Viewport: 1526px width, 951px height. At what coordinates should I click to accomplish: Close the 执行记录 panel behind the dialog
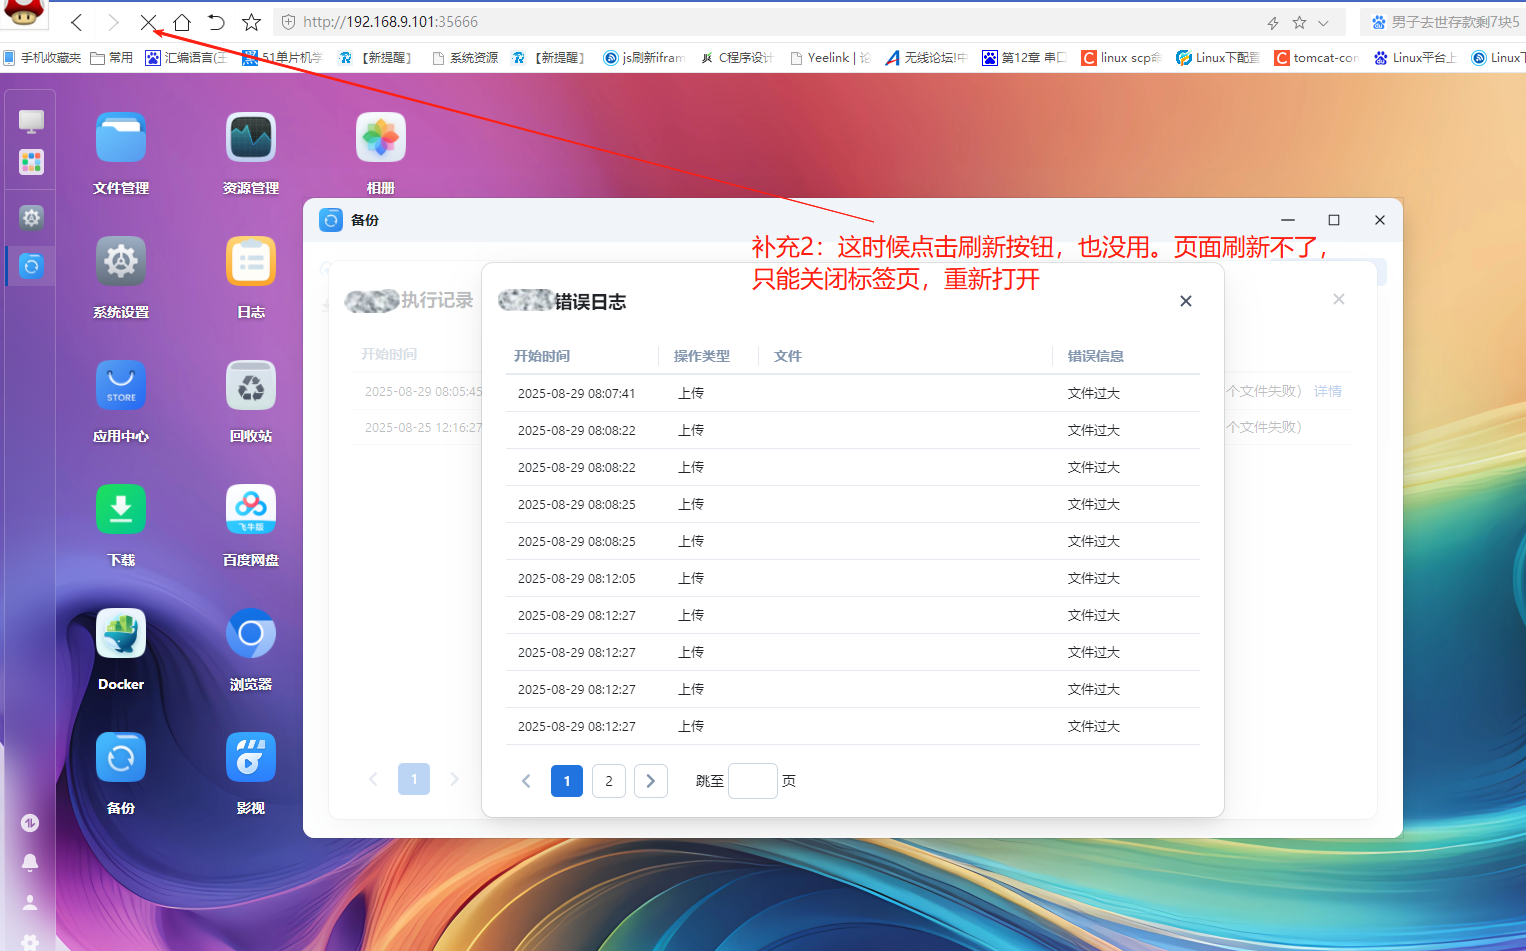[1339, 299]
